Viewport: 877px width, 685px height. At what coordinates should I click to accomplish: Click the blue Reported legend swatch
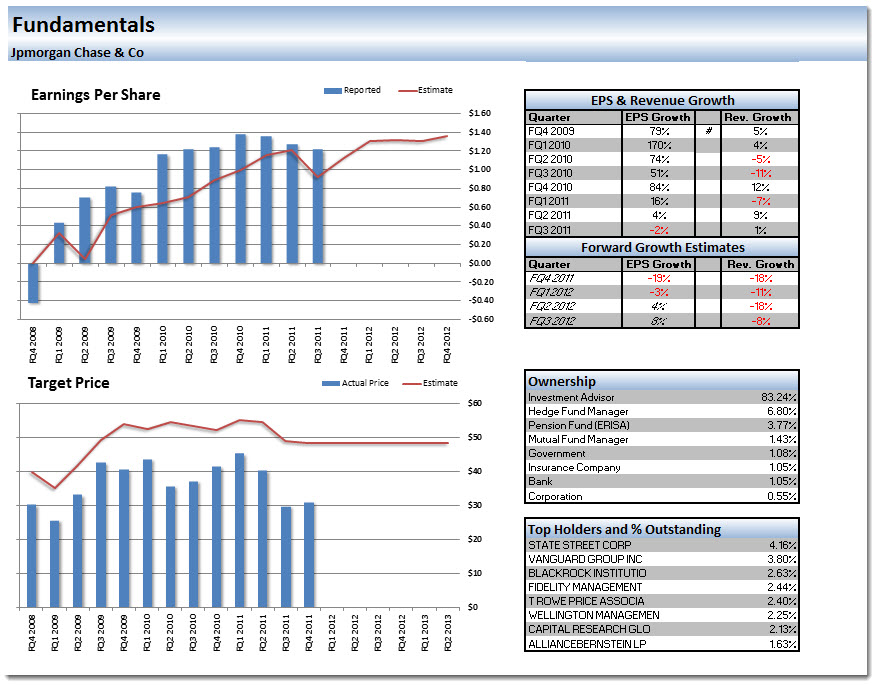point(333,91)
